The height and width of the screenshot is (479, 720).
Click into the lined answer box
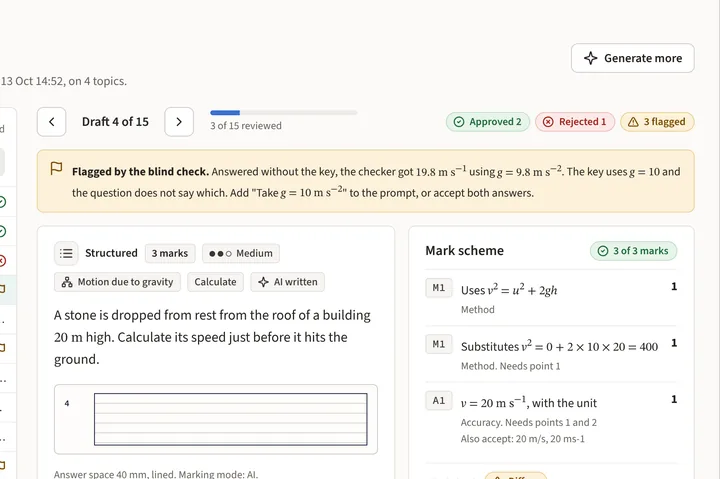point(231,419)
